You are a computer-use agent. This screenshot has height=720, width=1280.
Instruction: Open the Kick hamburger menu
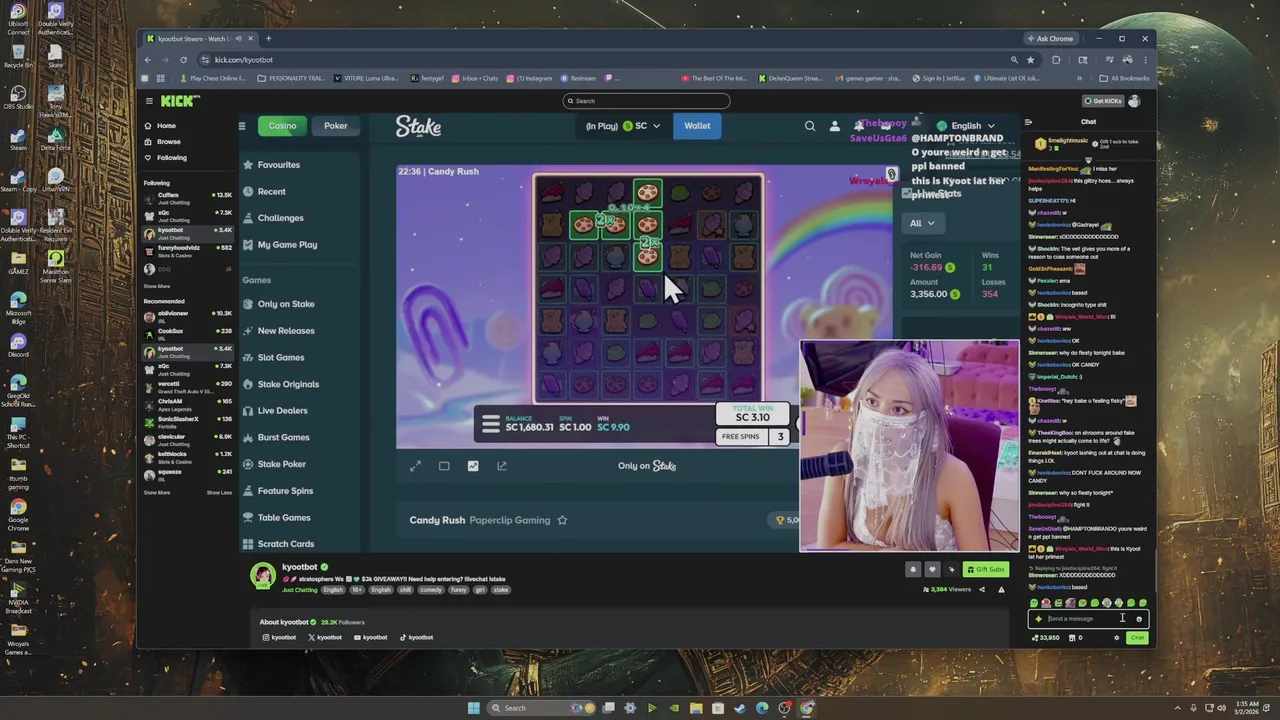pos(149,101)
